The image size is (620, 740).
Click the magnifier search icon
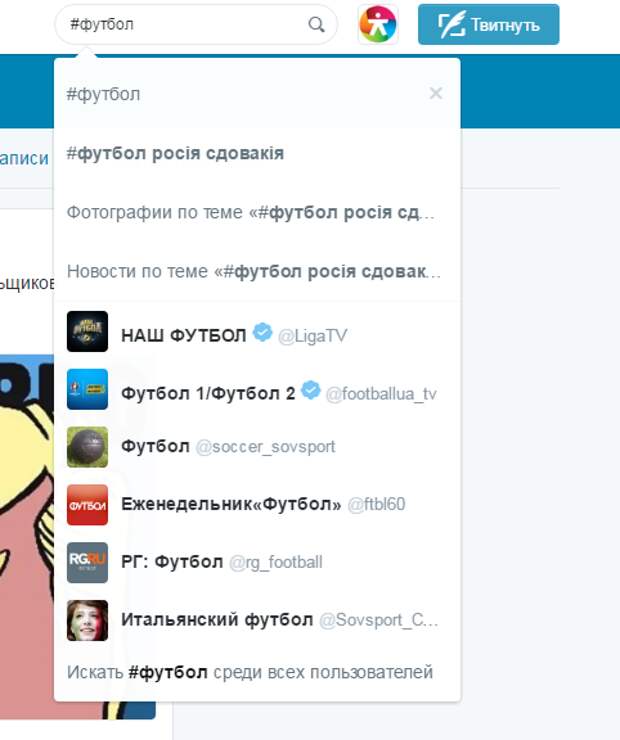pos(316,24)
